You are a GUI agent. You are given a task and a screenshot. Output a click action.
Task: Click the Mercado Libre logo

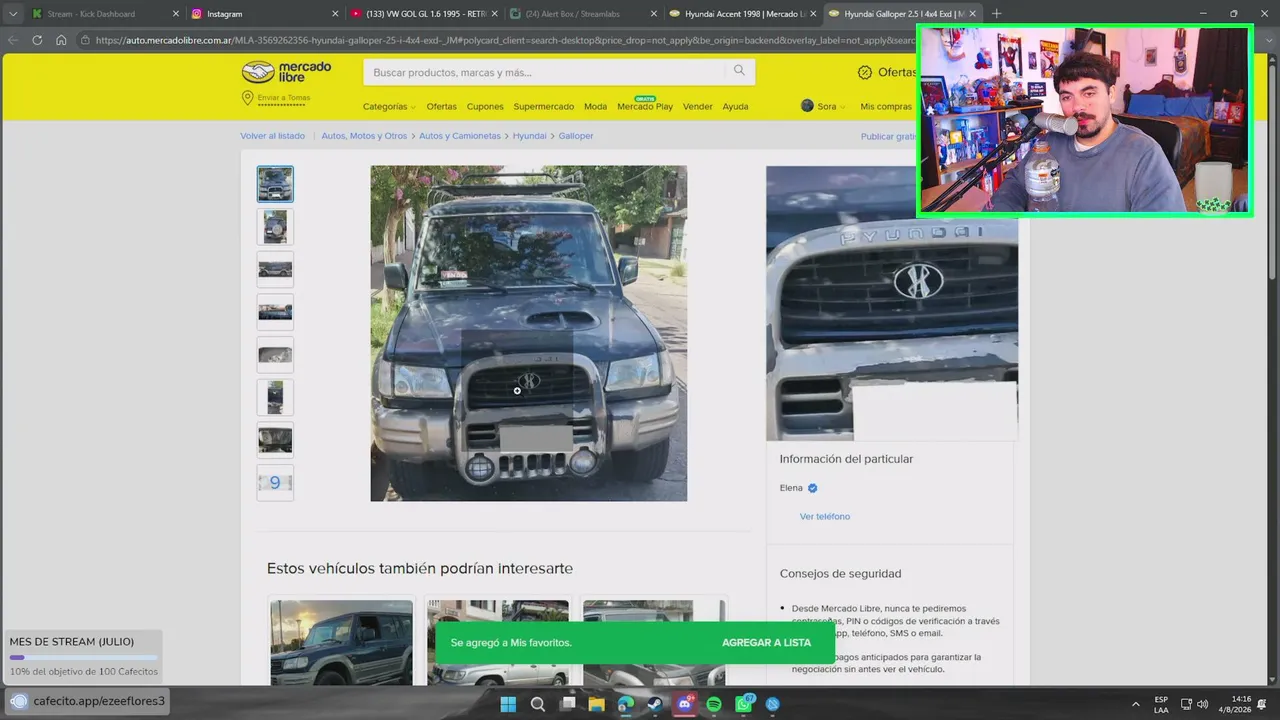coord(286,72)
